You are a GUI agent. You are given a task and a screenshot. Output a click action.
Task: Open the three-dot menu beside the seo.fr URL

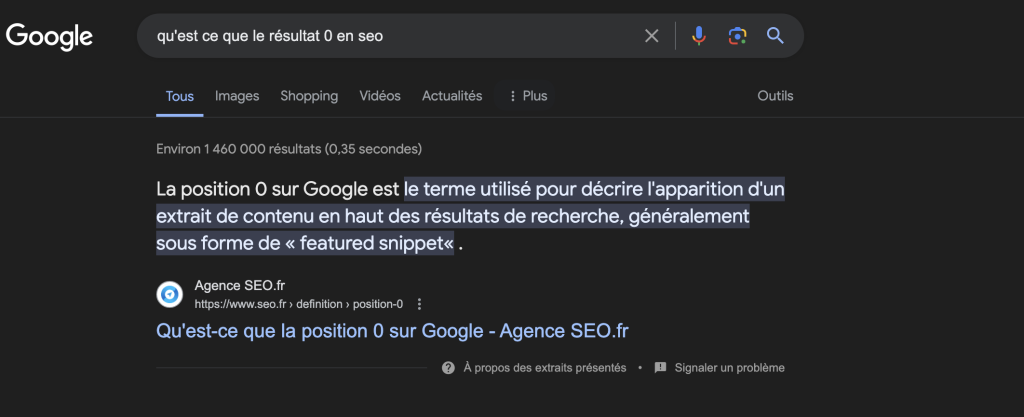click(x=419, y=304)
